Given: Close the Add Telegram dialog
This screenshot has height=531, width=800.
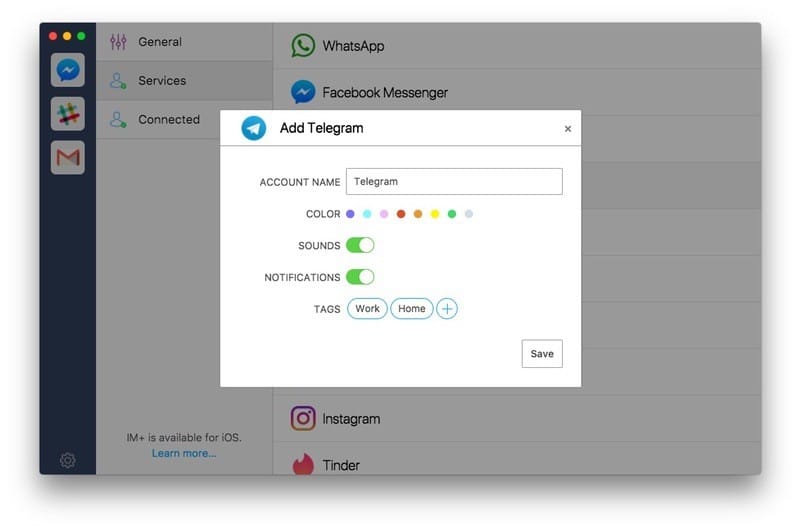Looking at the screenshot, I should (x=568, y=129).
